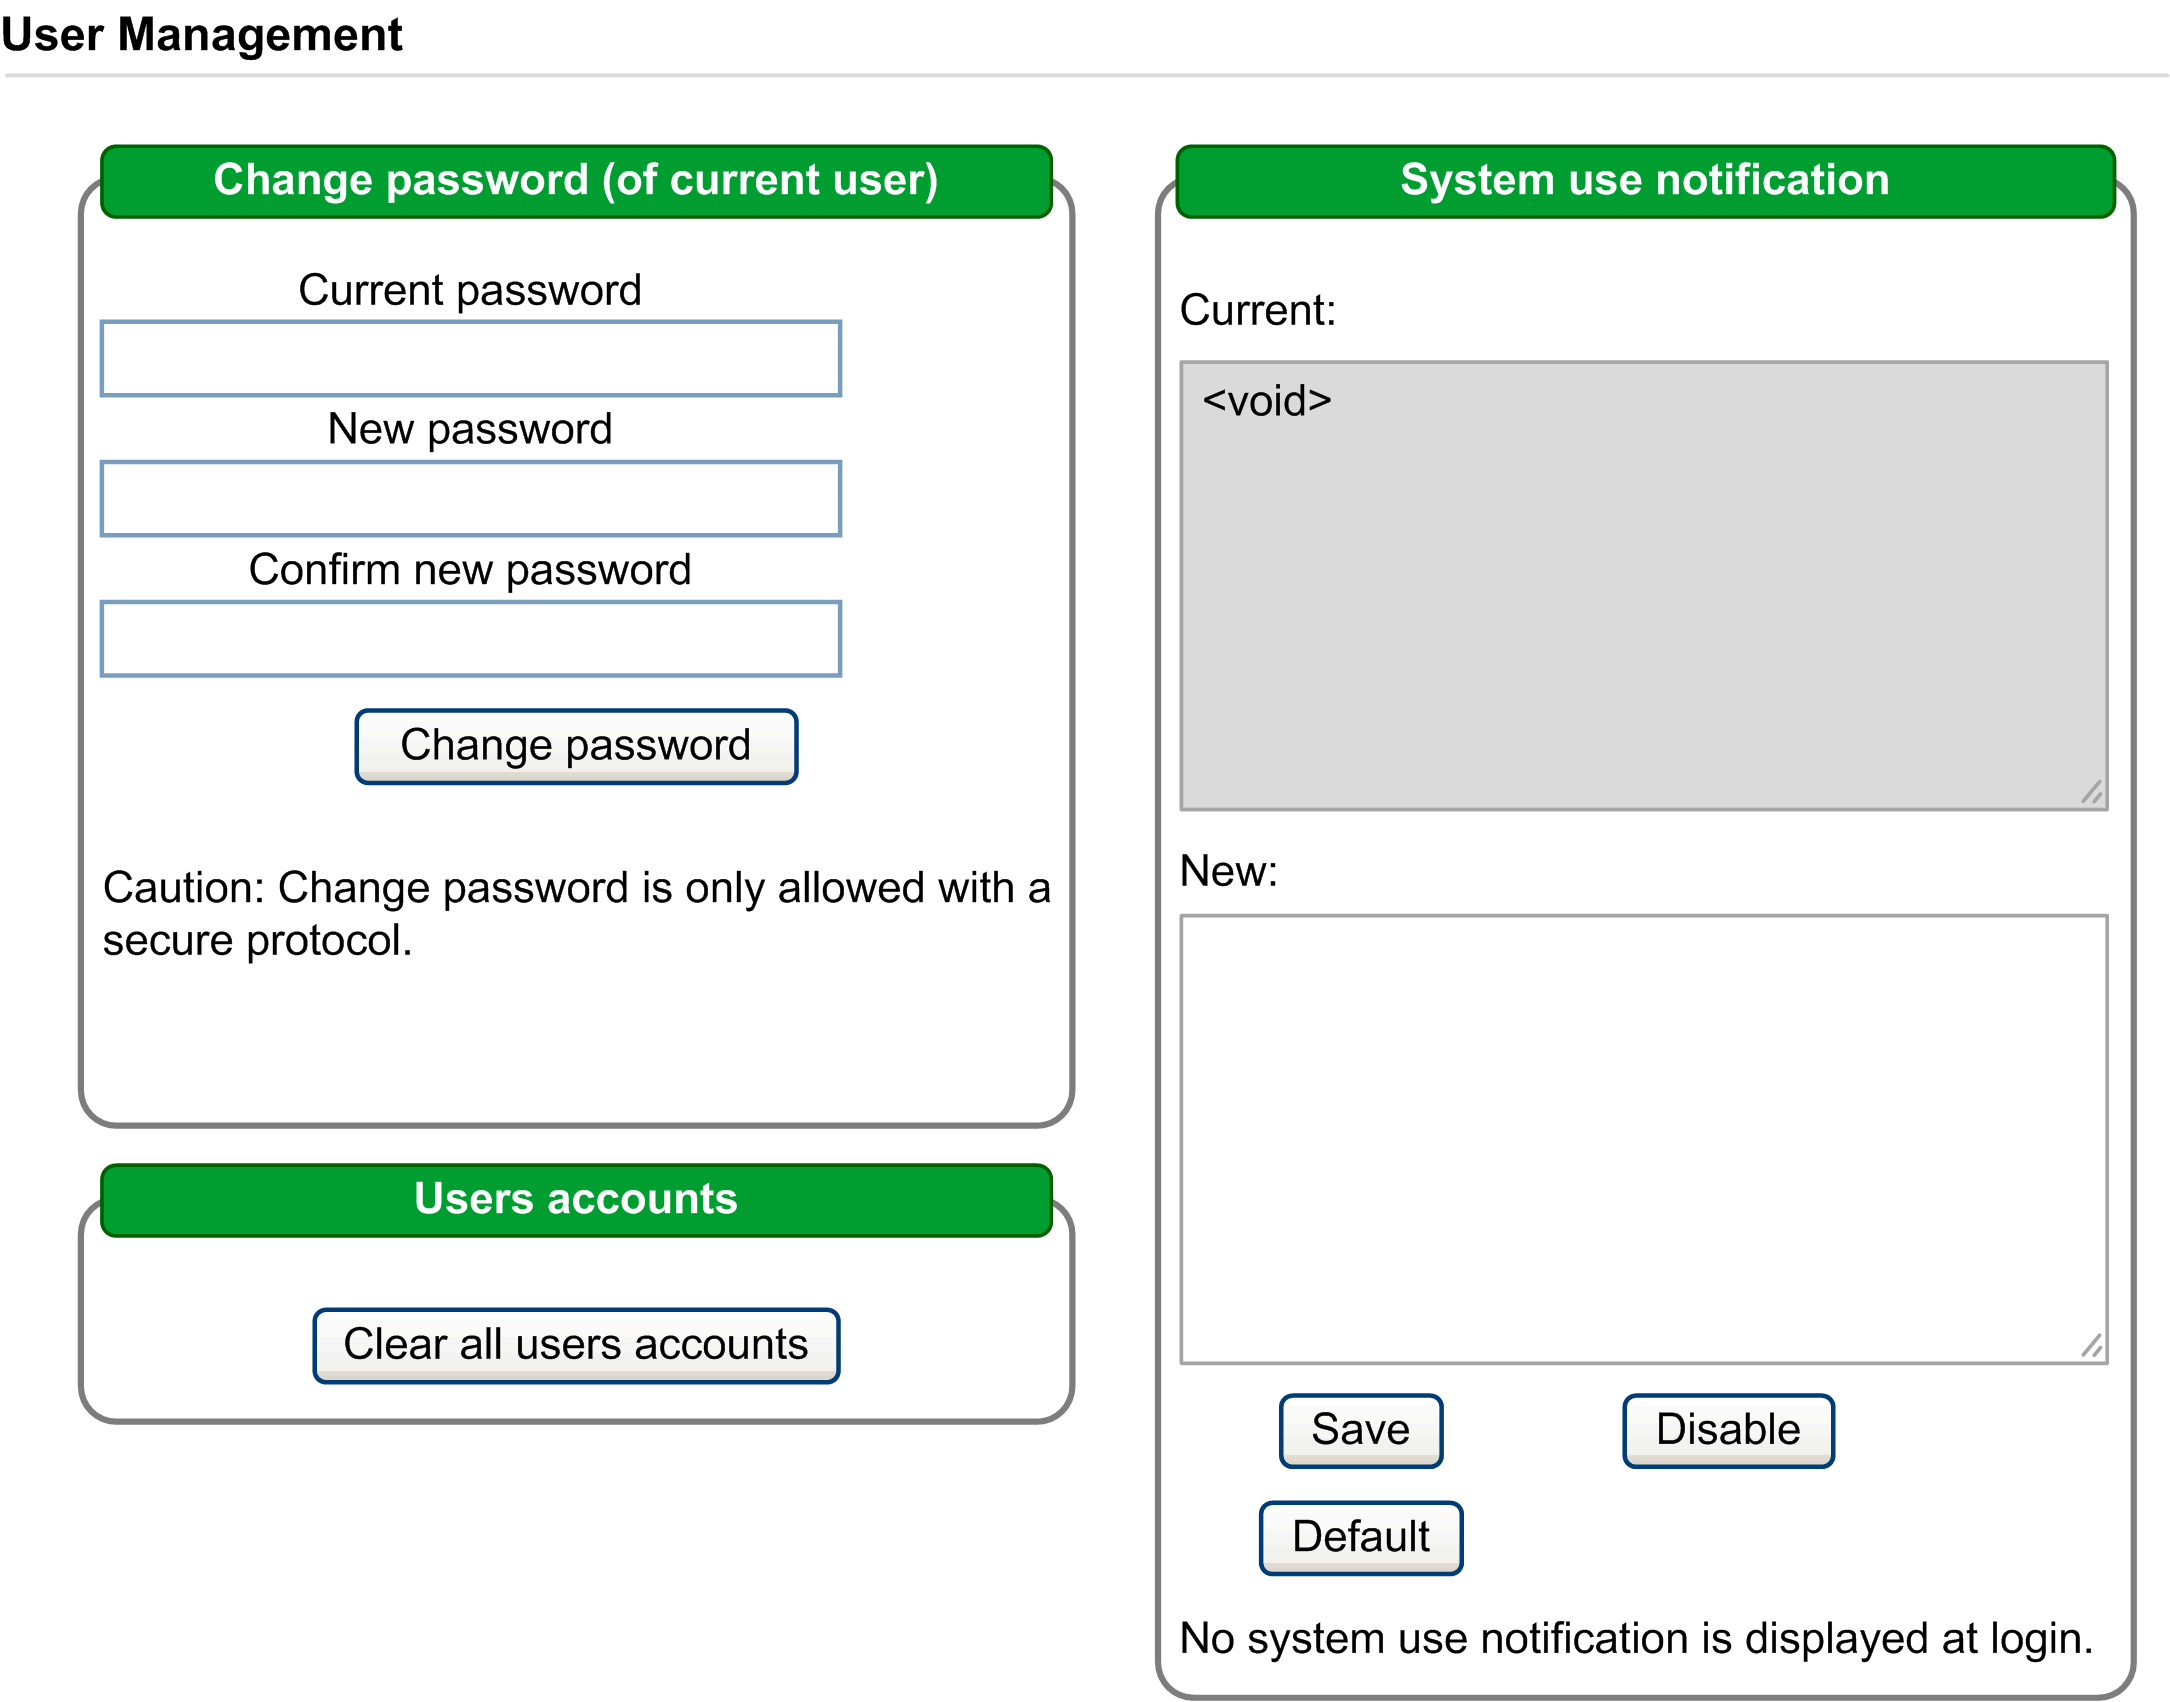
Task: Focus the New notification text area
Action: coord(1643,1139)
